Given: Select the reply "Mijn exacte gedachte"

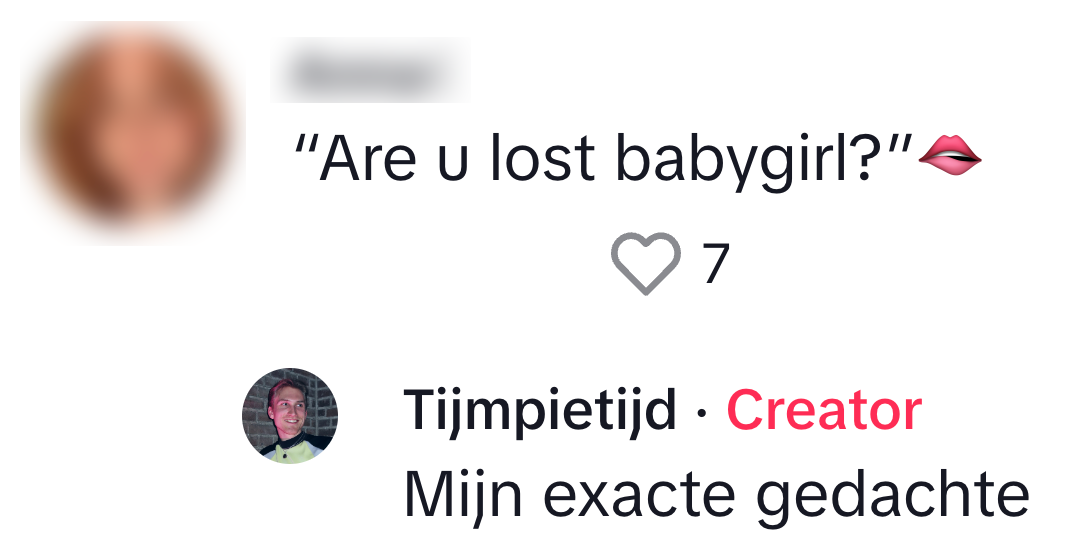Looking at the screenshot, I should coord(716,494).
